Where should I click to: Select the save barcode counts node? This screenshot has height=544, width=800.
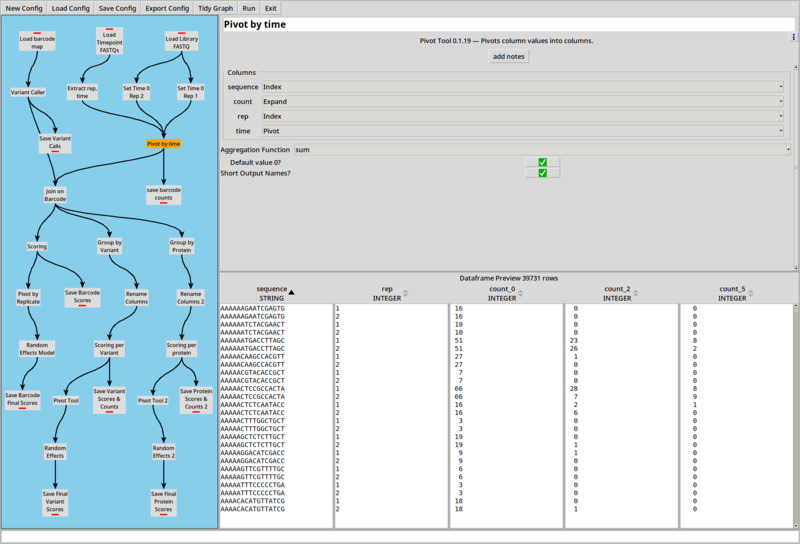pos(164,194)
